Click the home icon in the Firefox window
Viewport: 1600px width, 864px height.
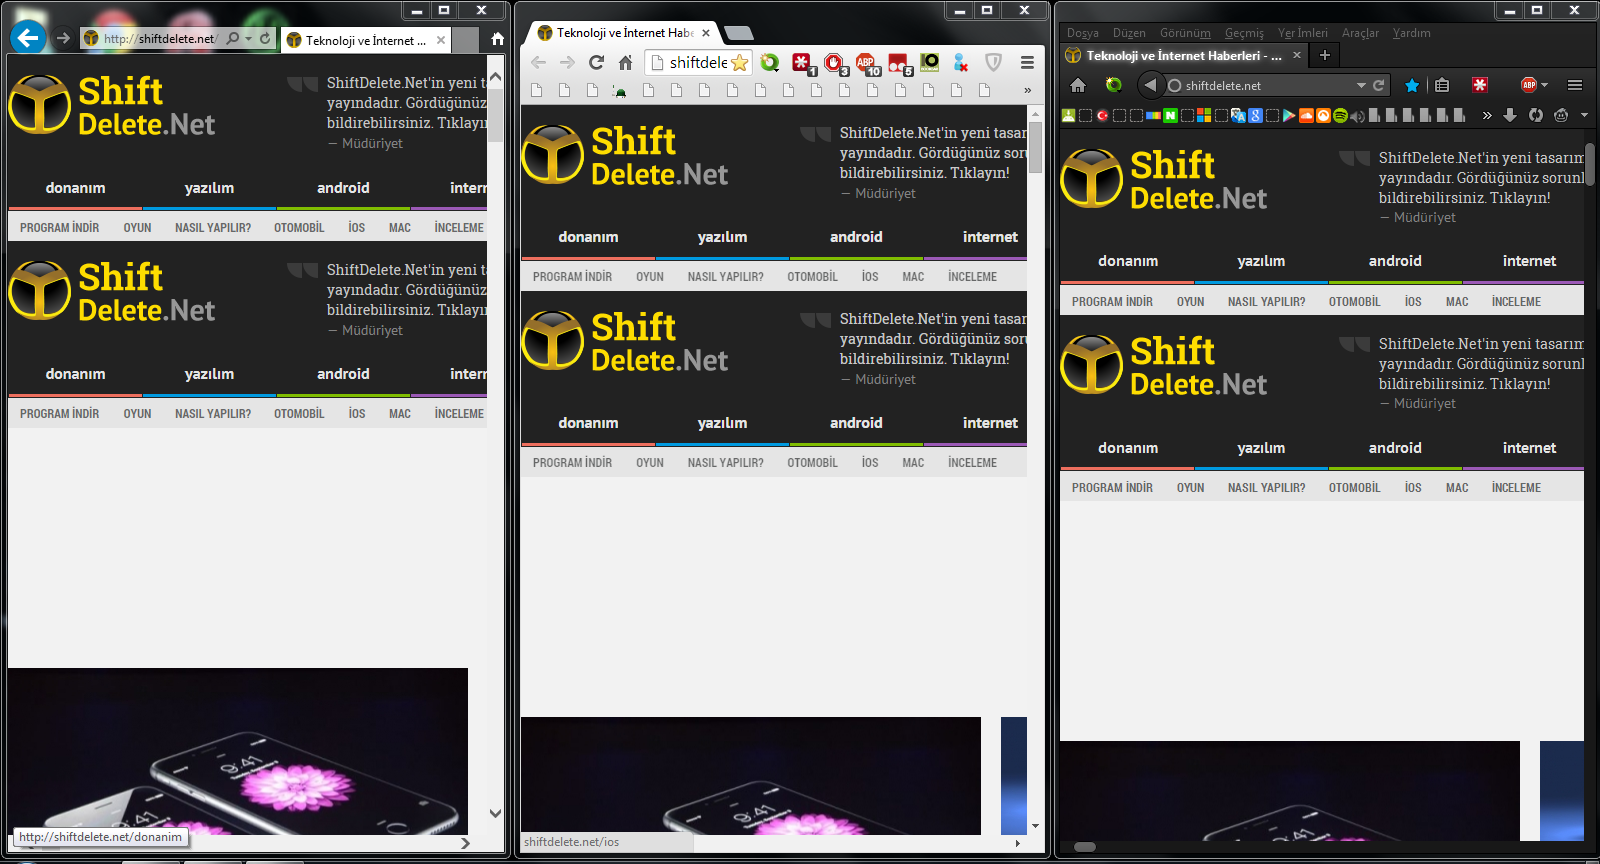click(x=1078, y=85)
